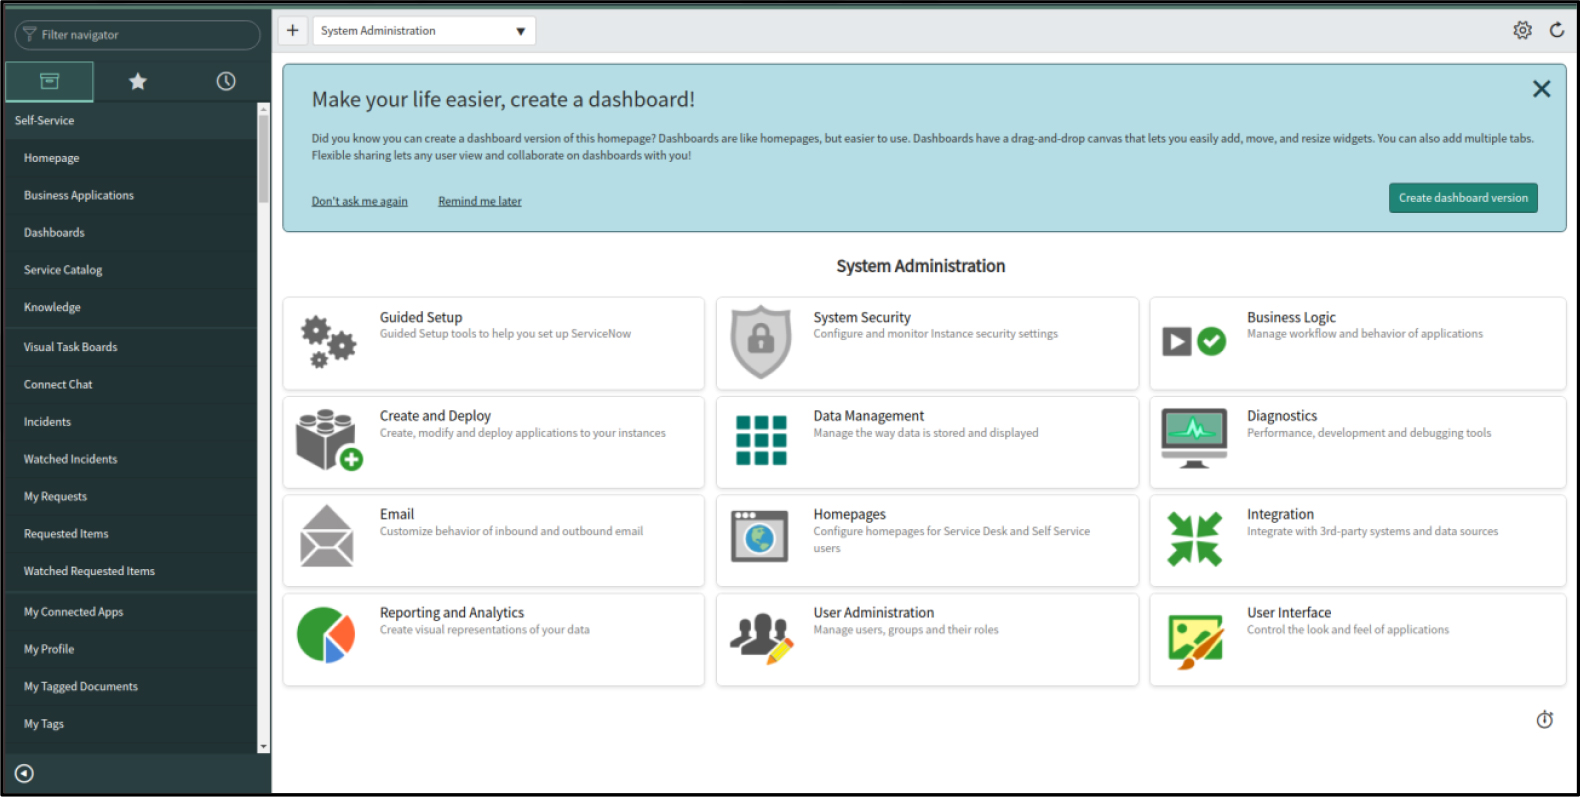Open My Requests module

(129, 496)
